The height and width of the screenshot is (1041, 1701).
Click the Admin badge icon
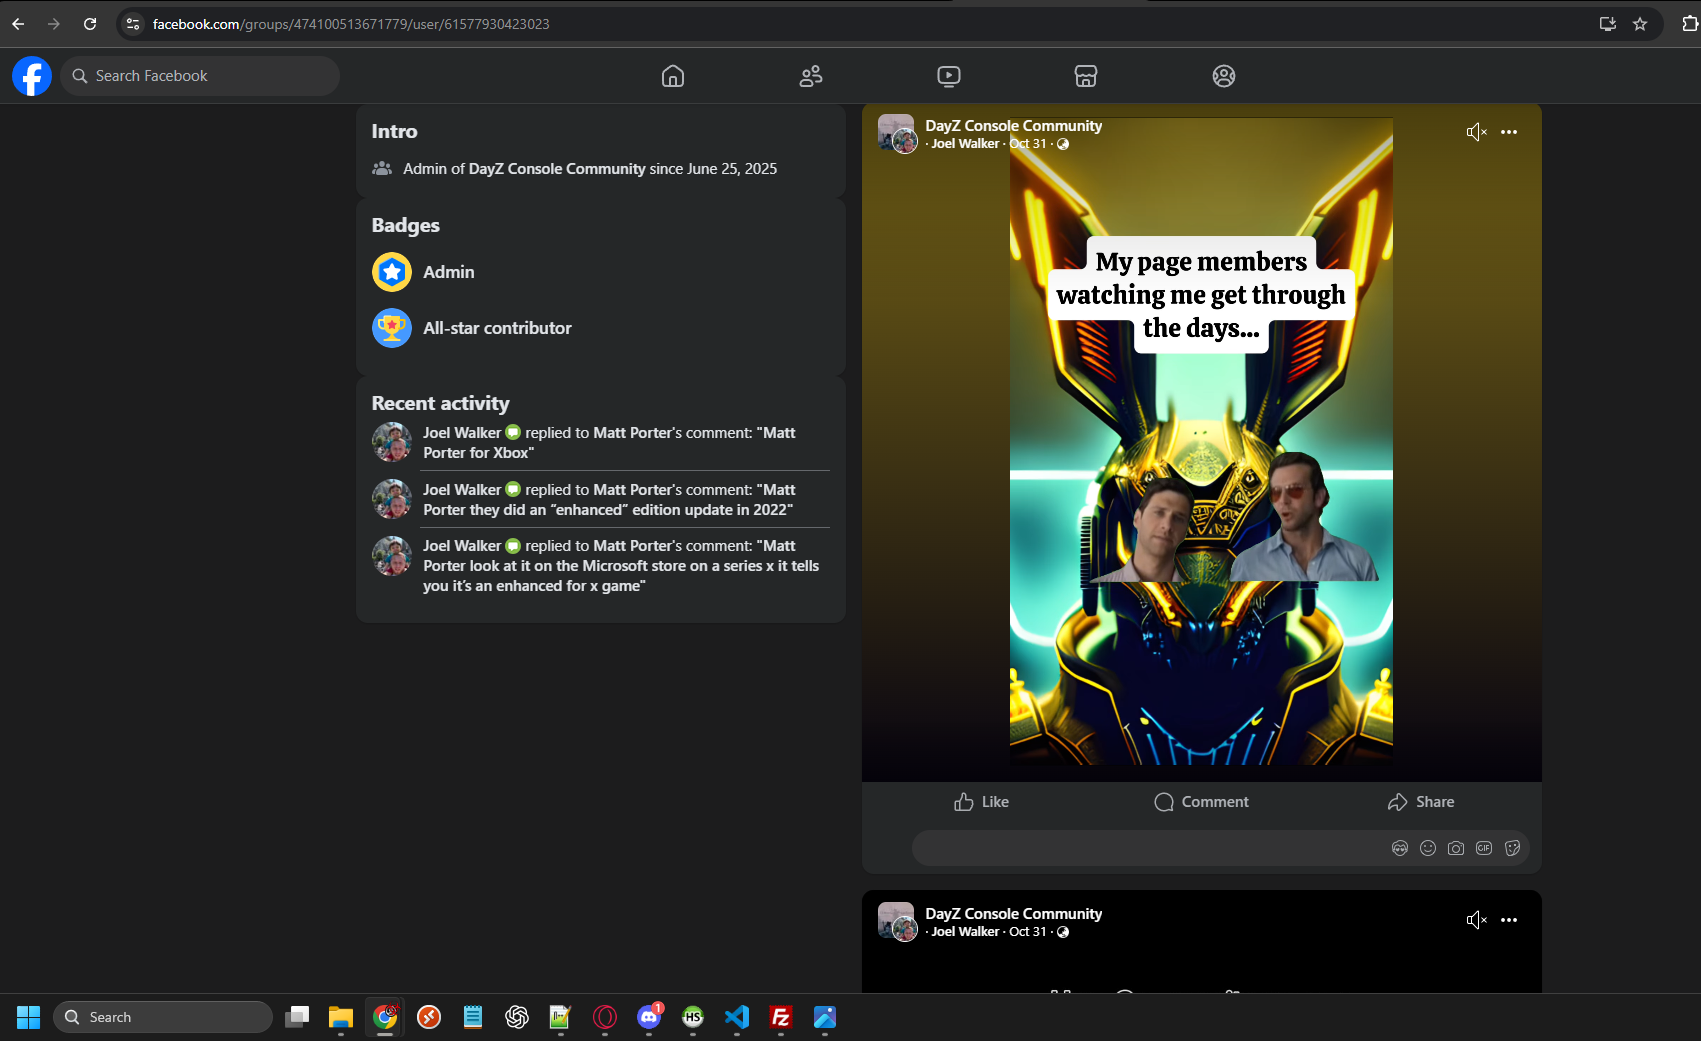tap(392, 272)
